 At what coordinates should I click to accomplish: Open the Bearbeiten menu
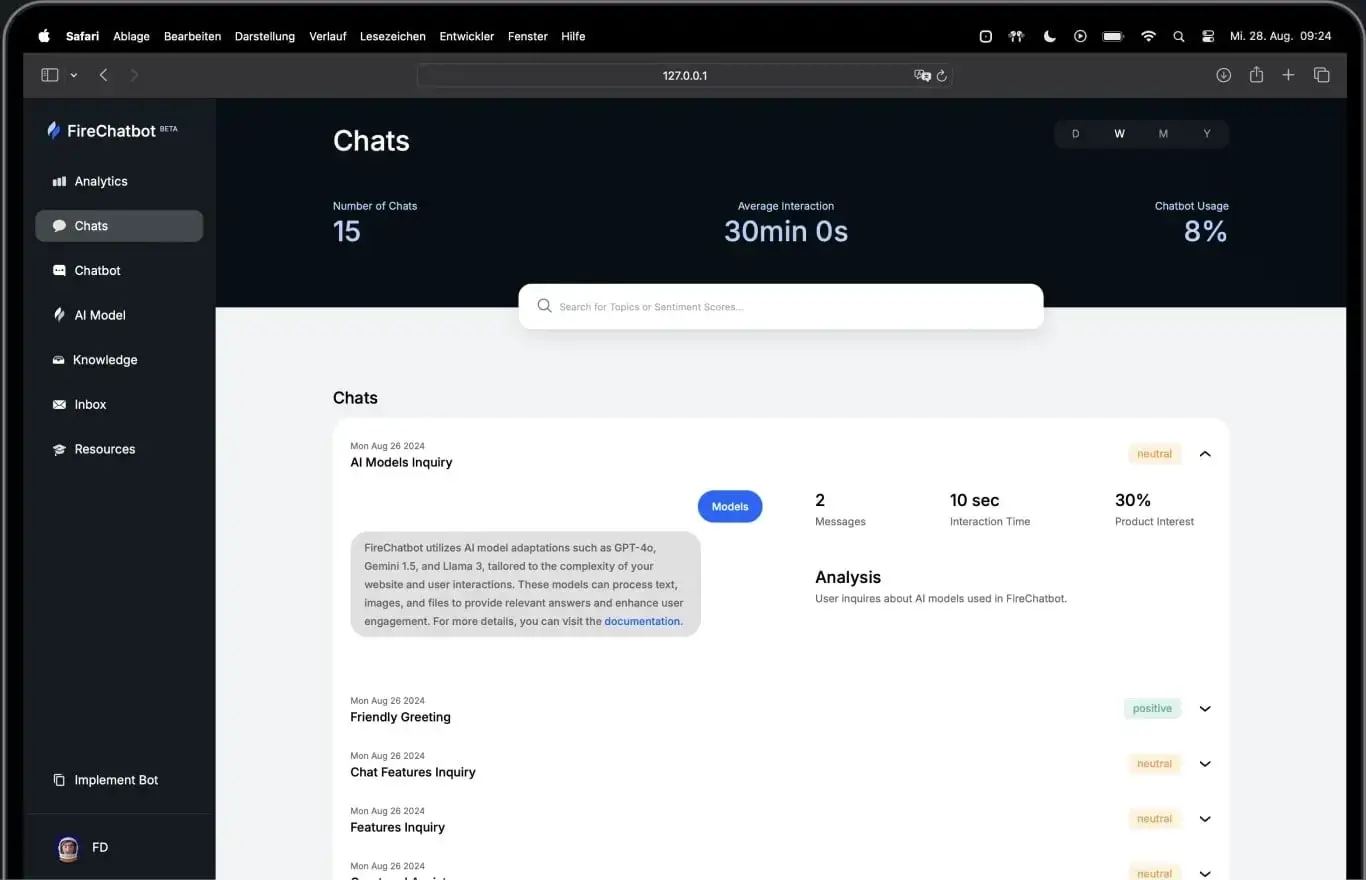192,36
